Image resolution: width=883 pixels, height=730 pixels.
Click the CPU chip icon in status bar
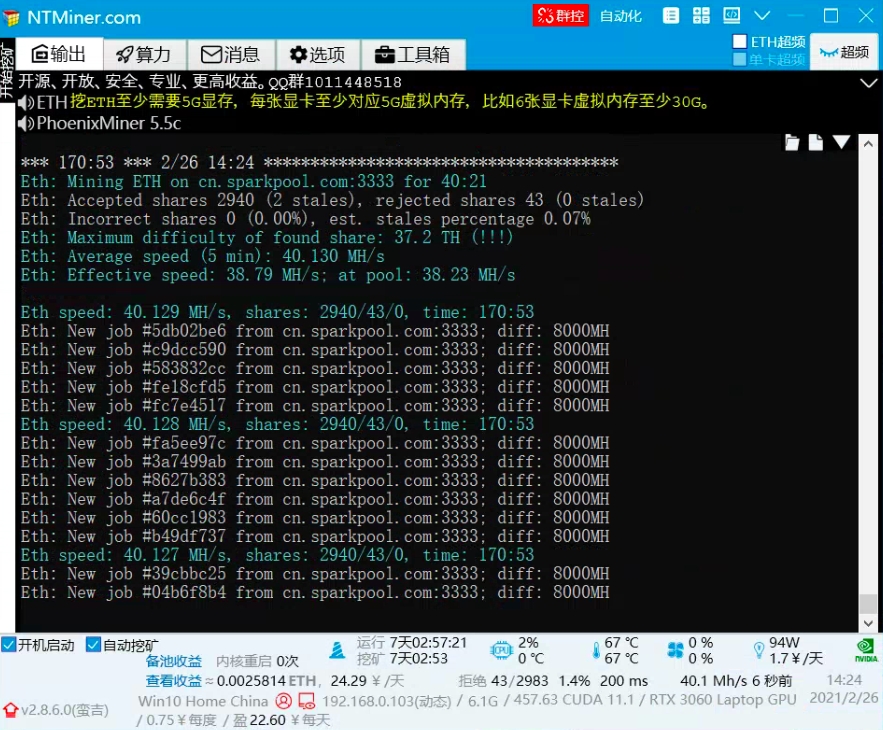(501, 651)
